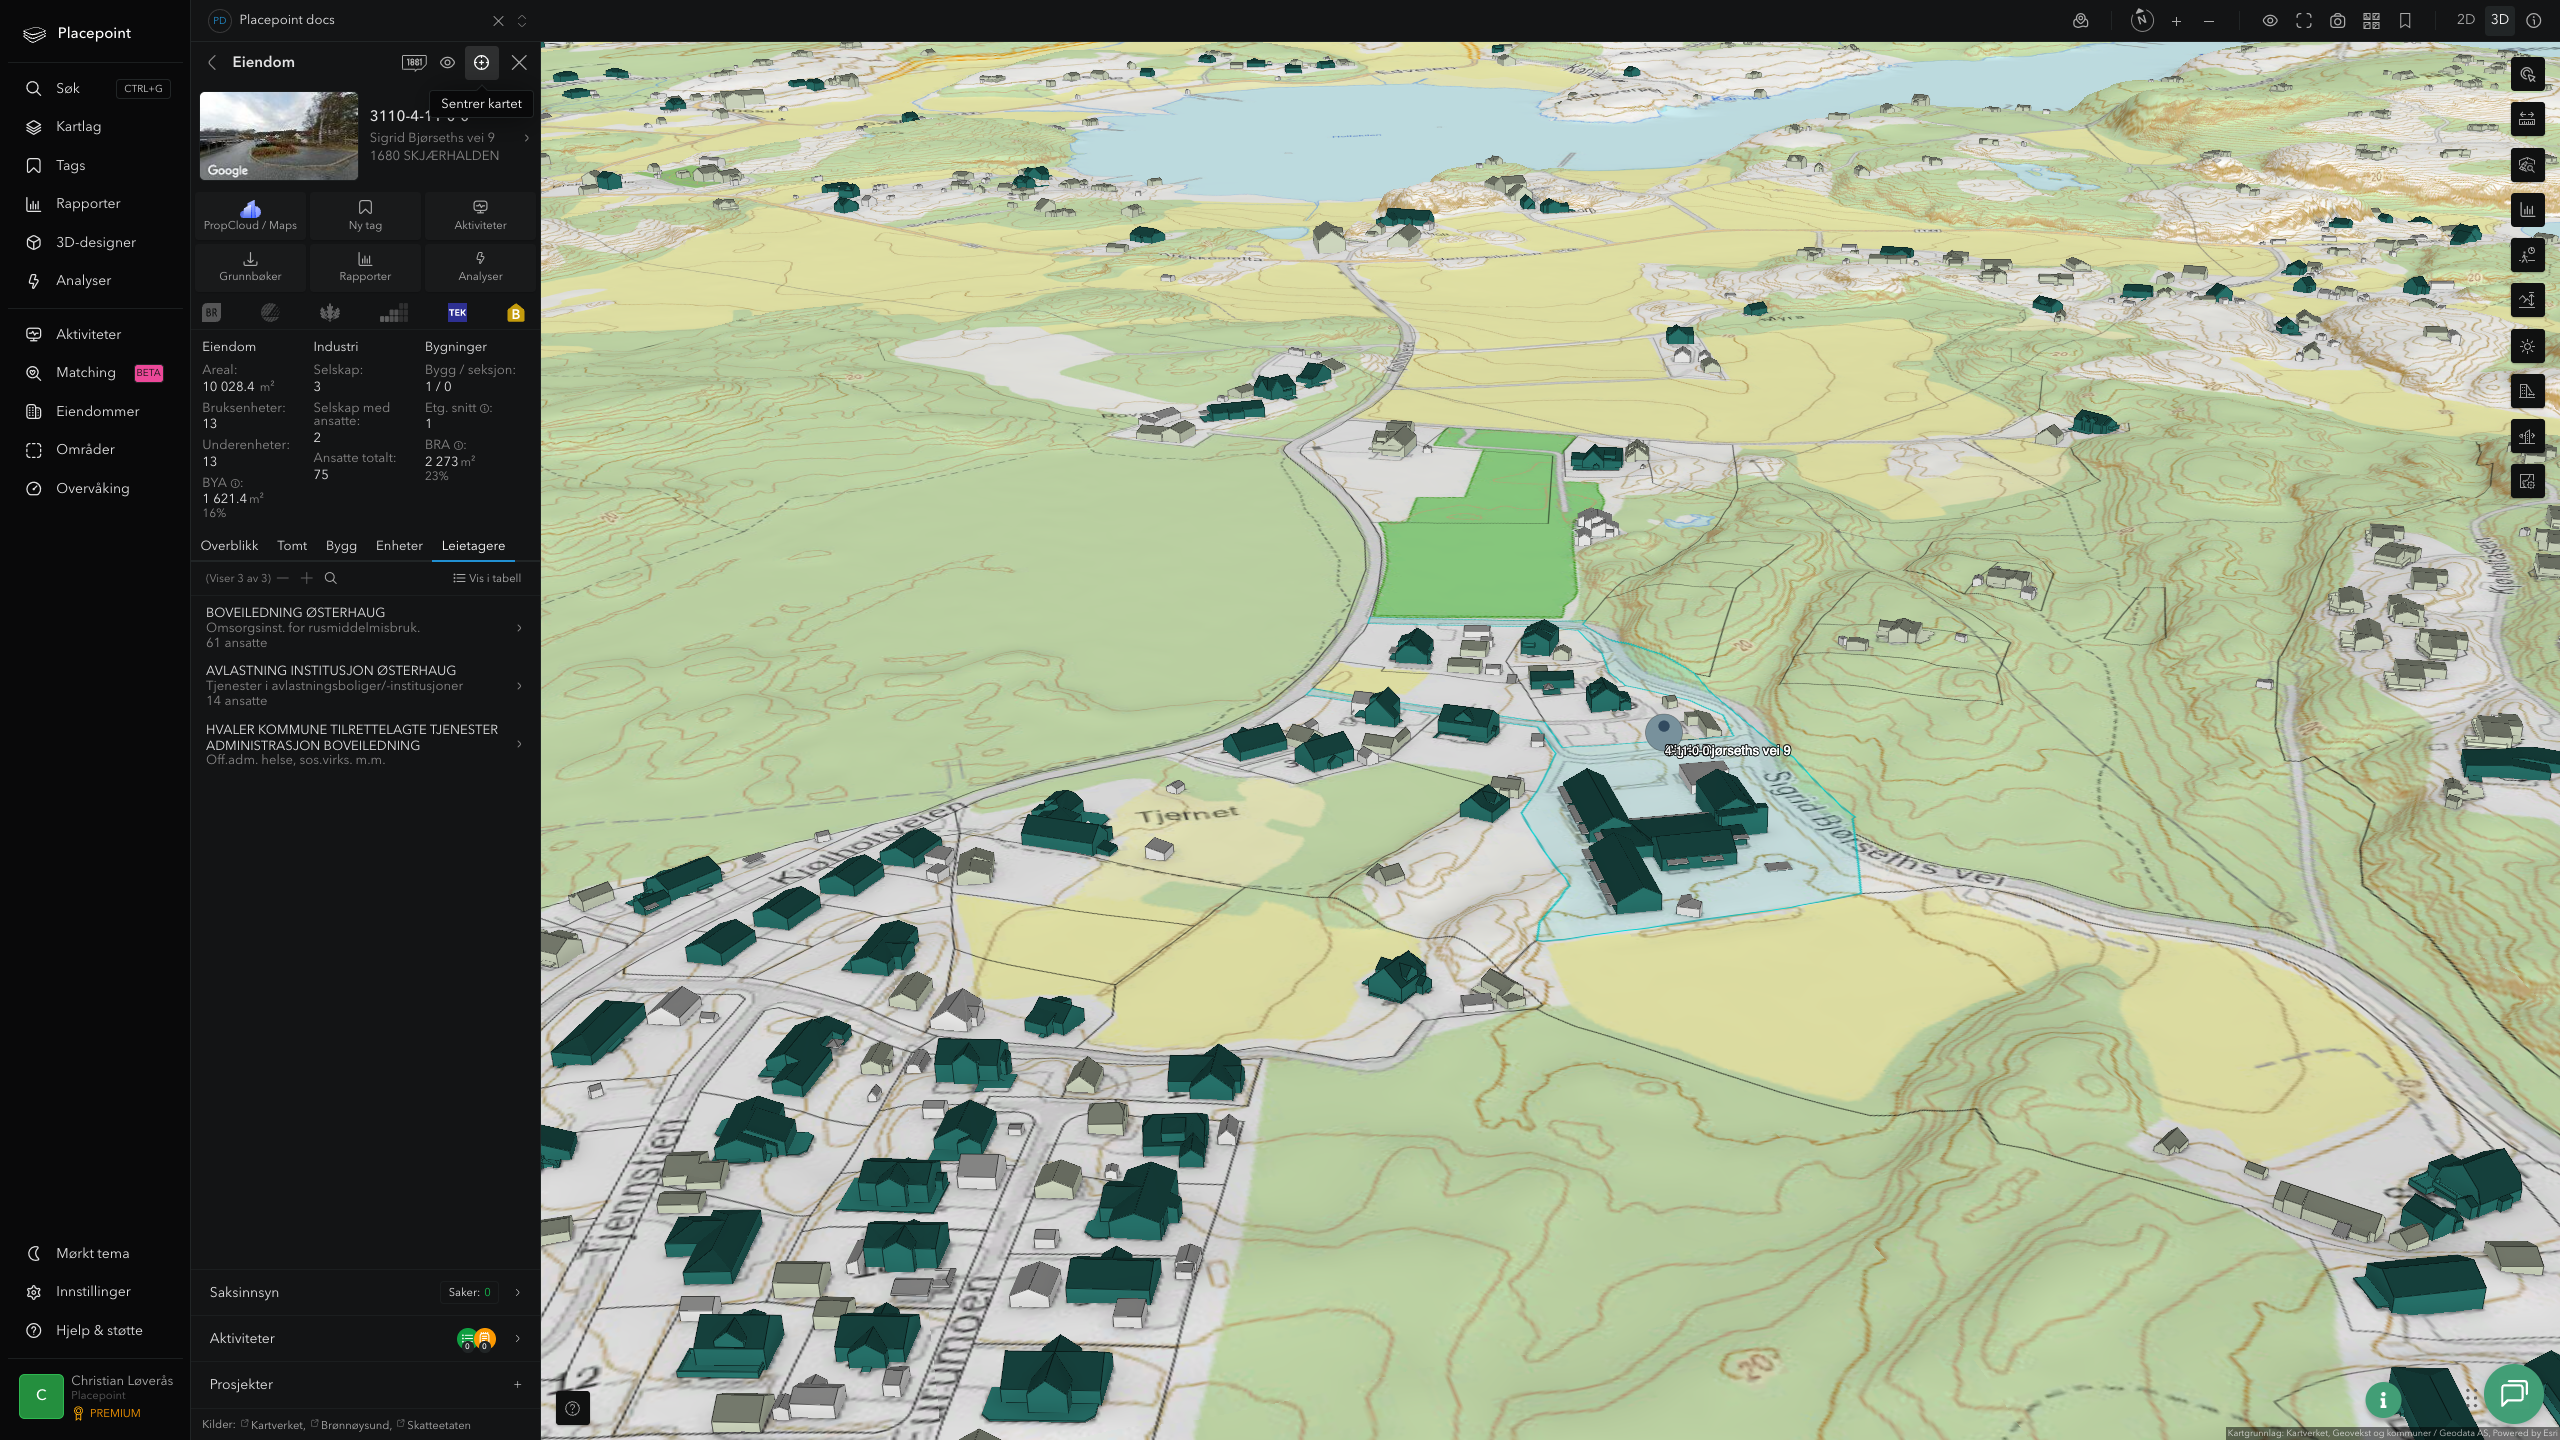Open the Google Street View thumbnail
This screenshot has width=2560, height=1440.
pyautogui.click(x=279, y=136)
